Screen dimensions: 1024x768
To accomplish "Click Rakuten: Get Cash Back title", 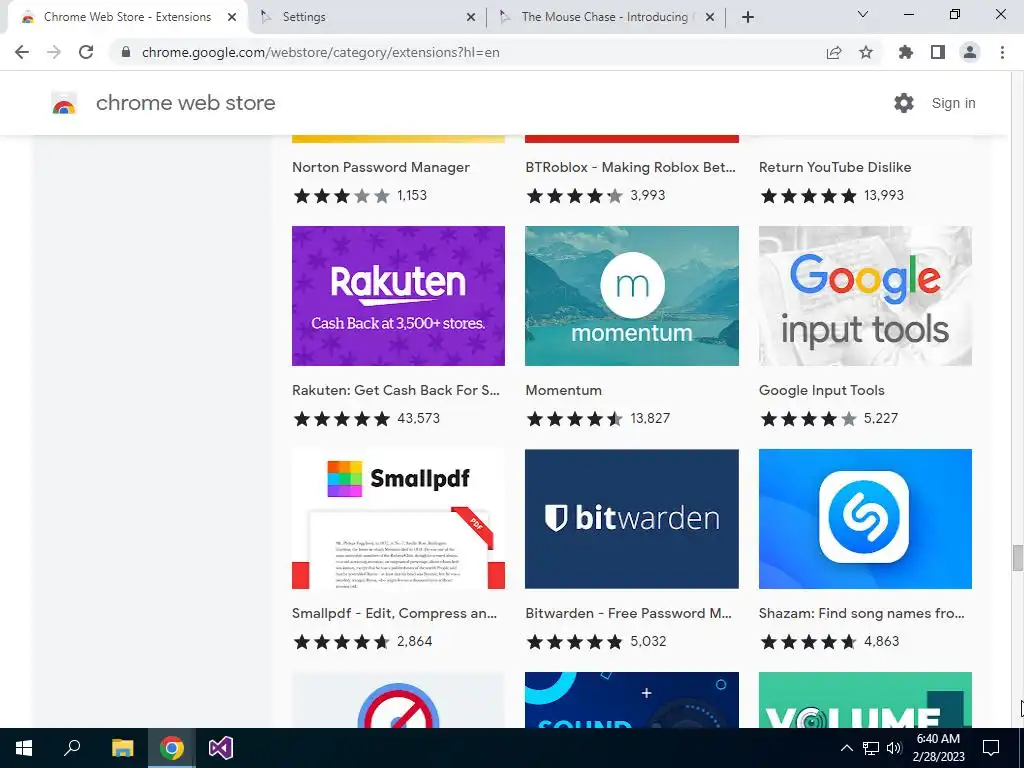I will 396,390.
